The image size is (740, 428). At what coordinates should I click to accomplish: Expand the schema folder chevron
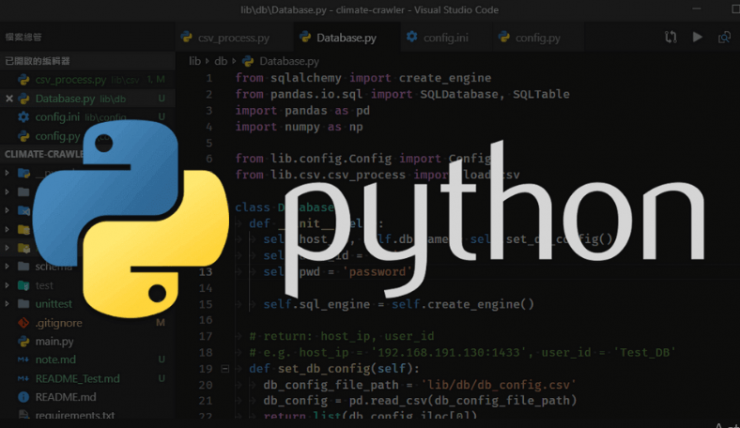click(x=7, y=267)
